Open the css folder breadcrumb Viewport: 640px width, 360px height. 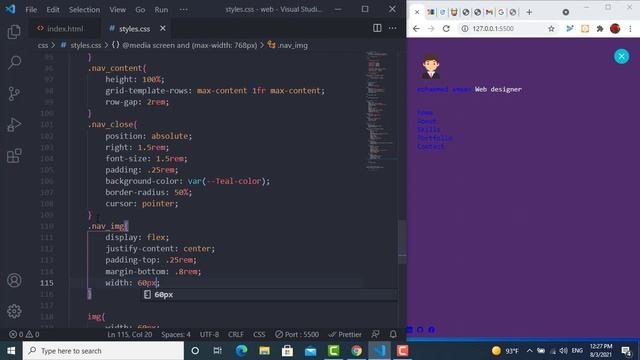click(42, 45)
